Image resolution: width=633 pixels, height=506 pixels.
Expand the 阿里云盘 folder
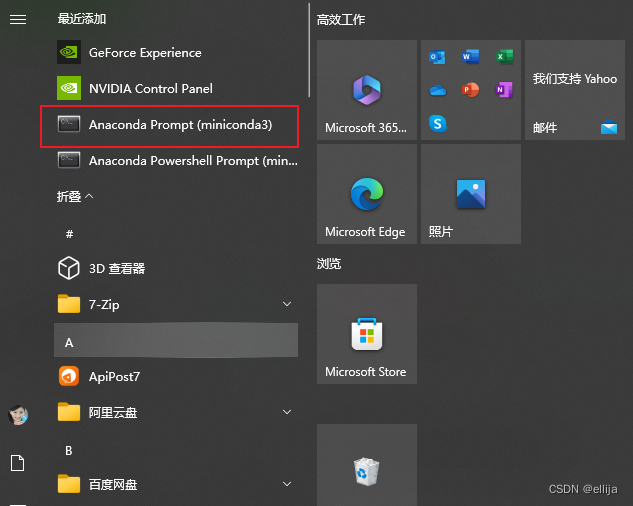coord(287,412)
